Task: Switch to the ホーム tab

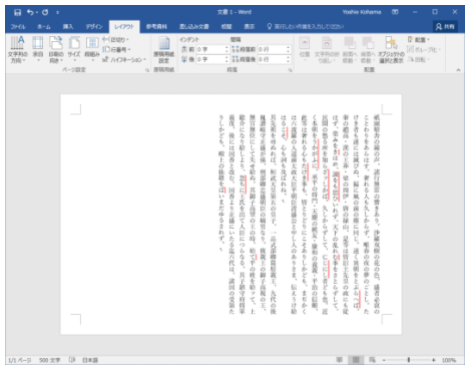Action: (44, 27)
